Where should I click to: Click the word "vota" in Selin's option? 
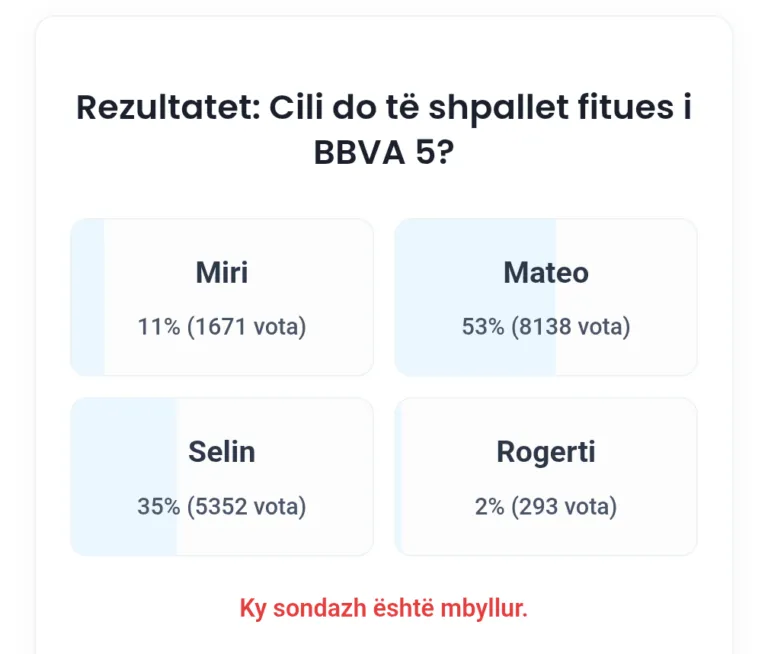point(279,506)
